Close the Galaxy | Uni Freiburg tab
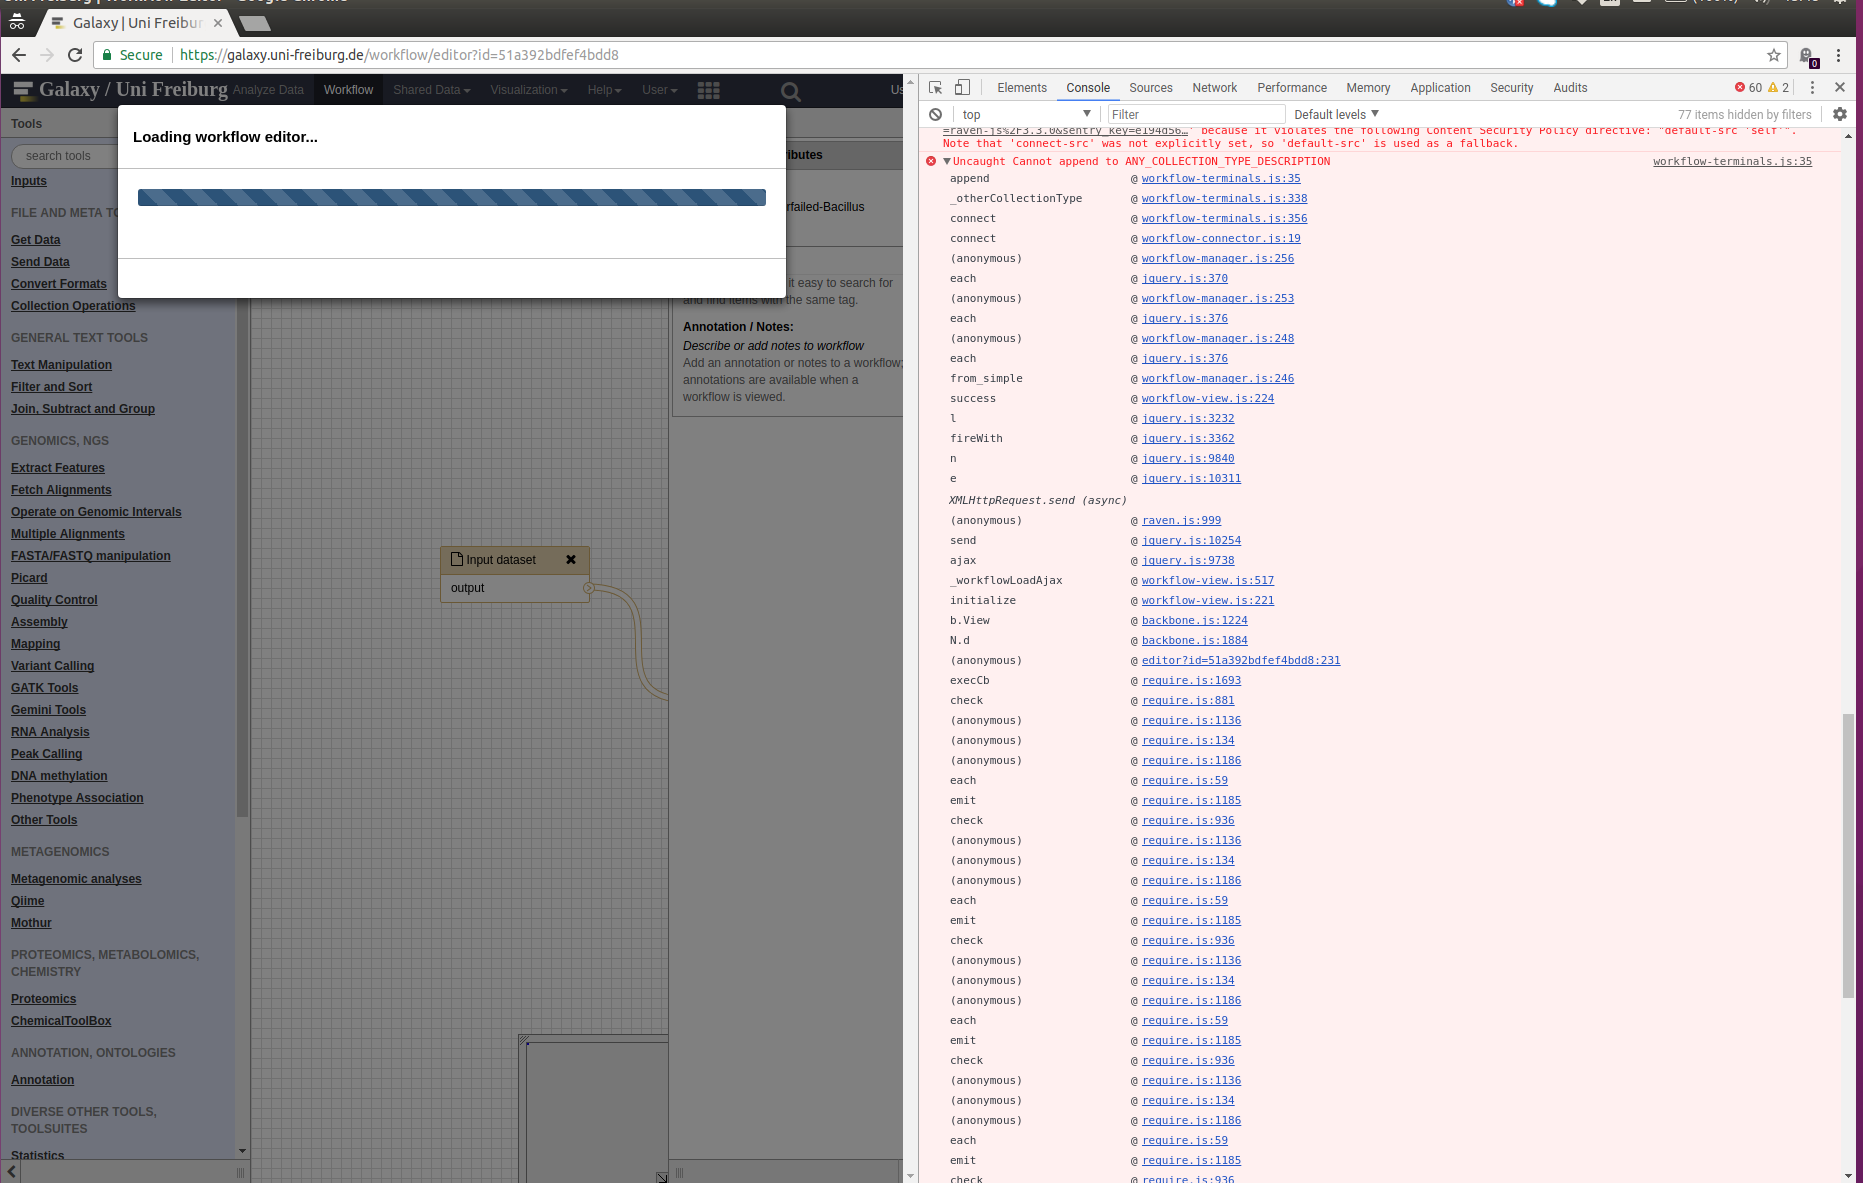 tap(218, 22)
